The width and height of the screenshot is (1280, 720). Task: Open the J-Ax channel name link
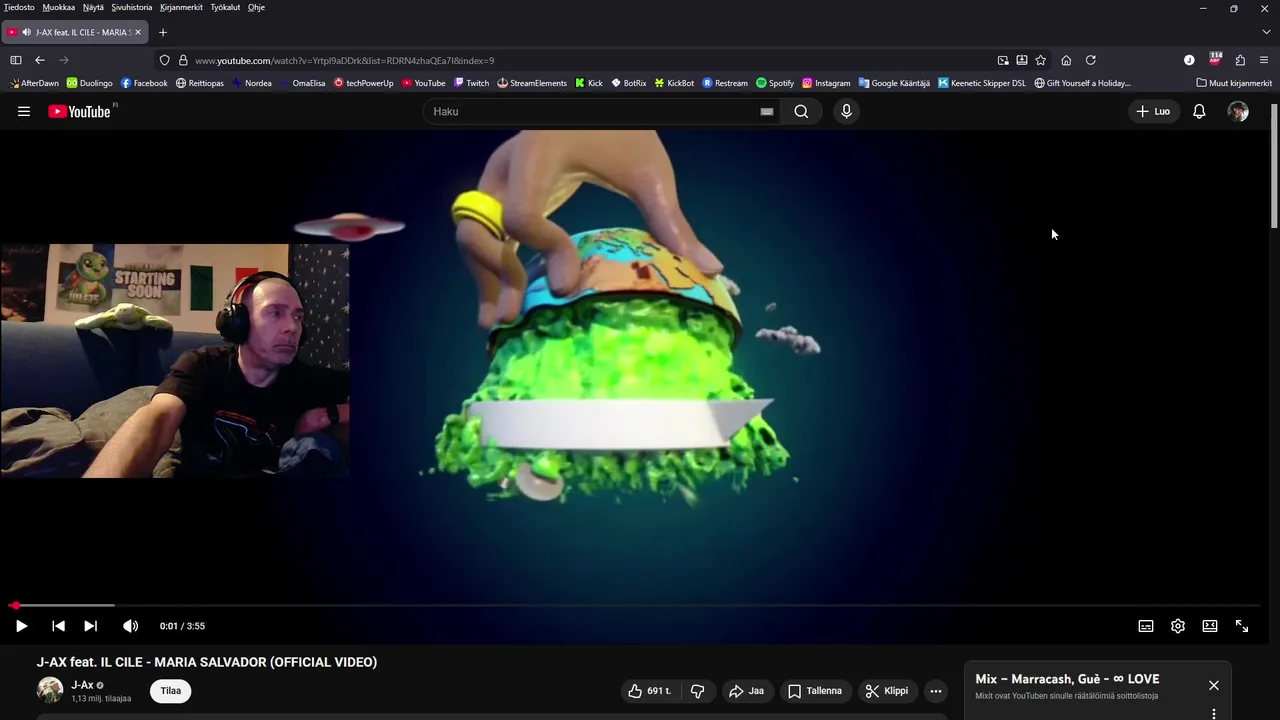pos(82,685)
